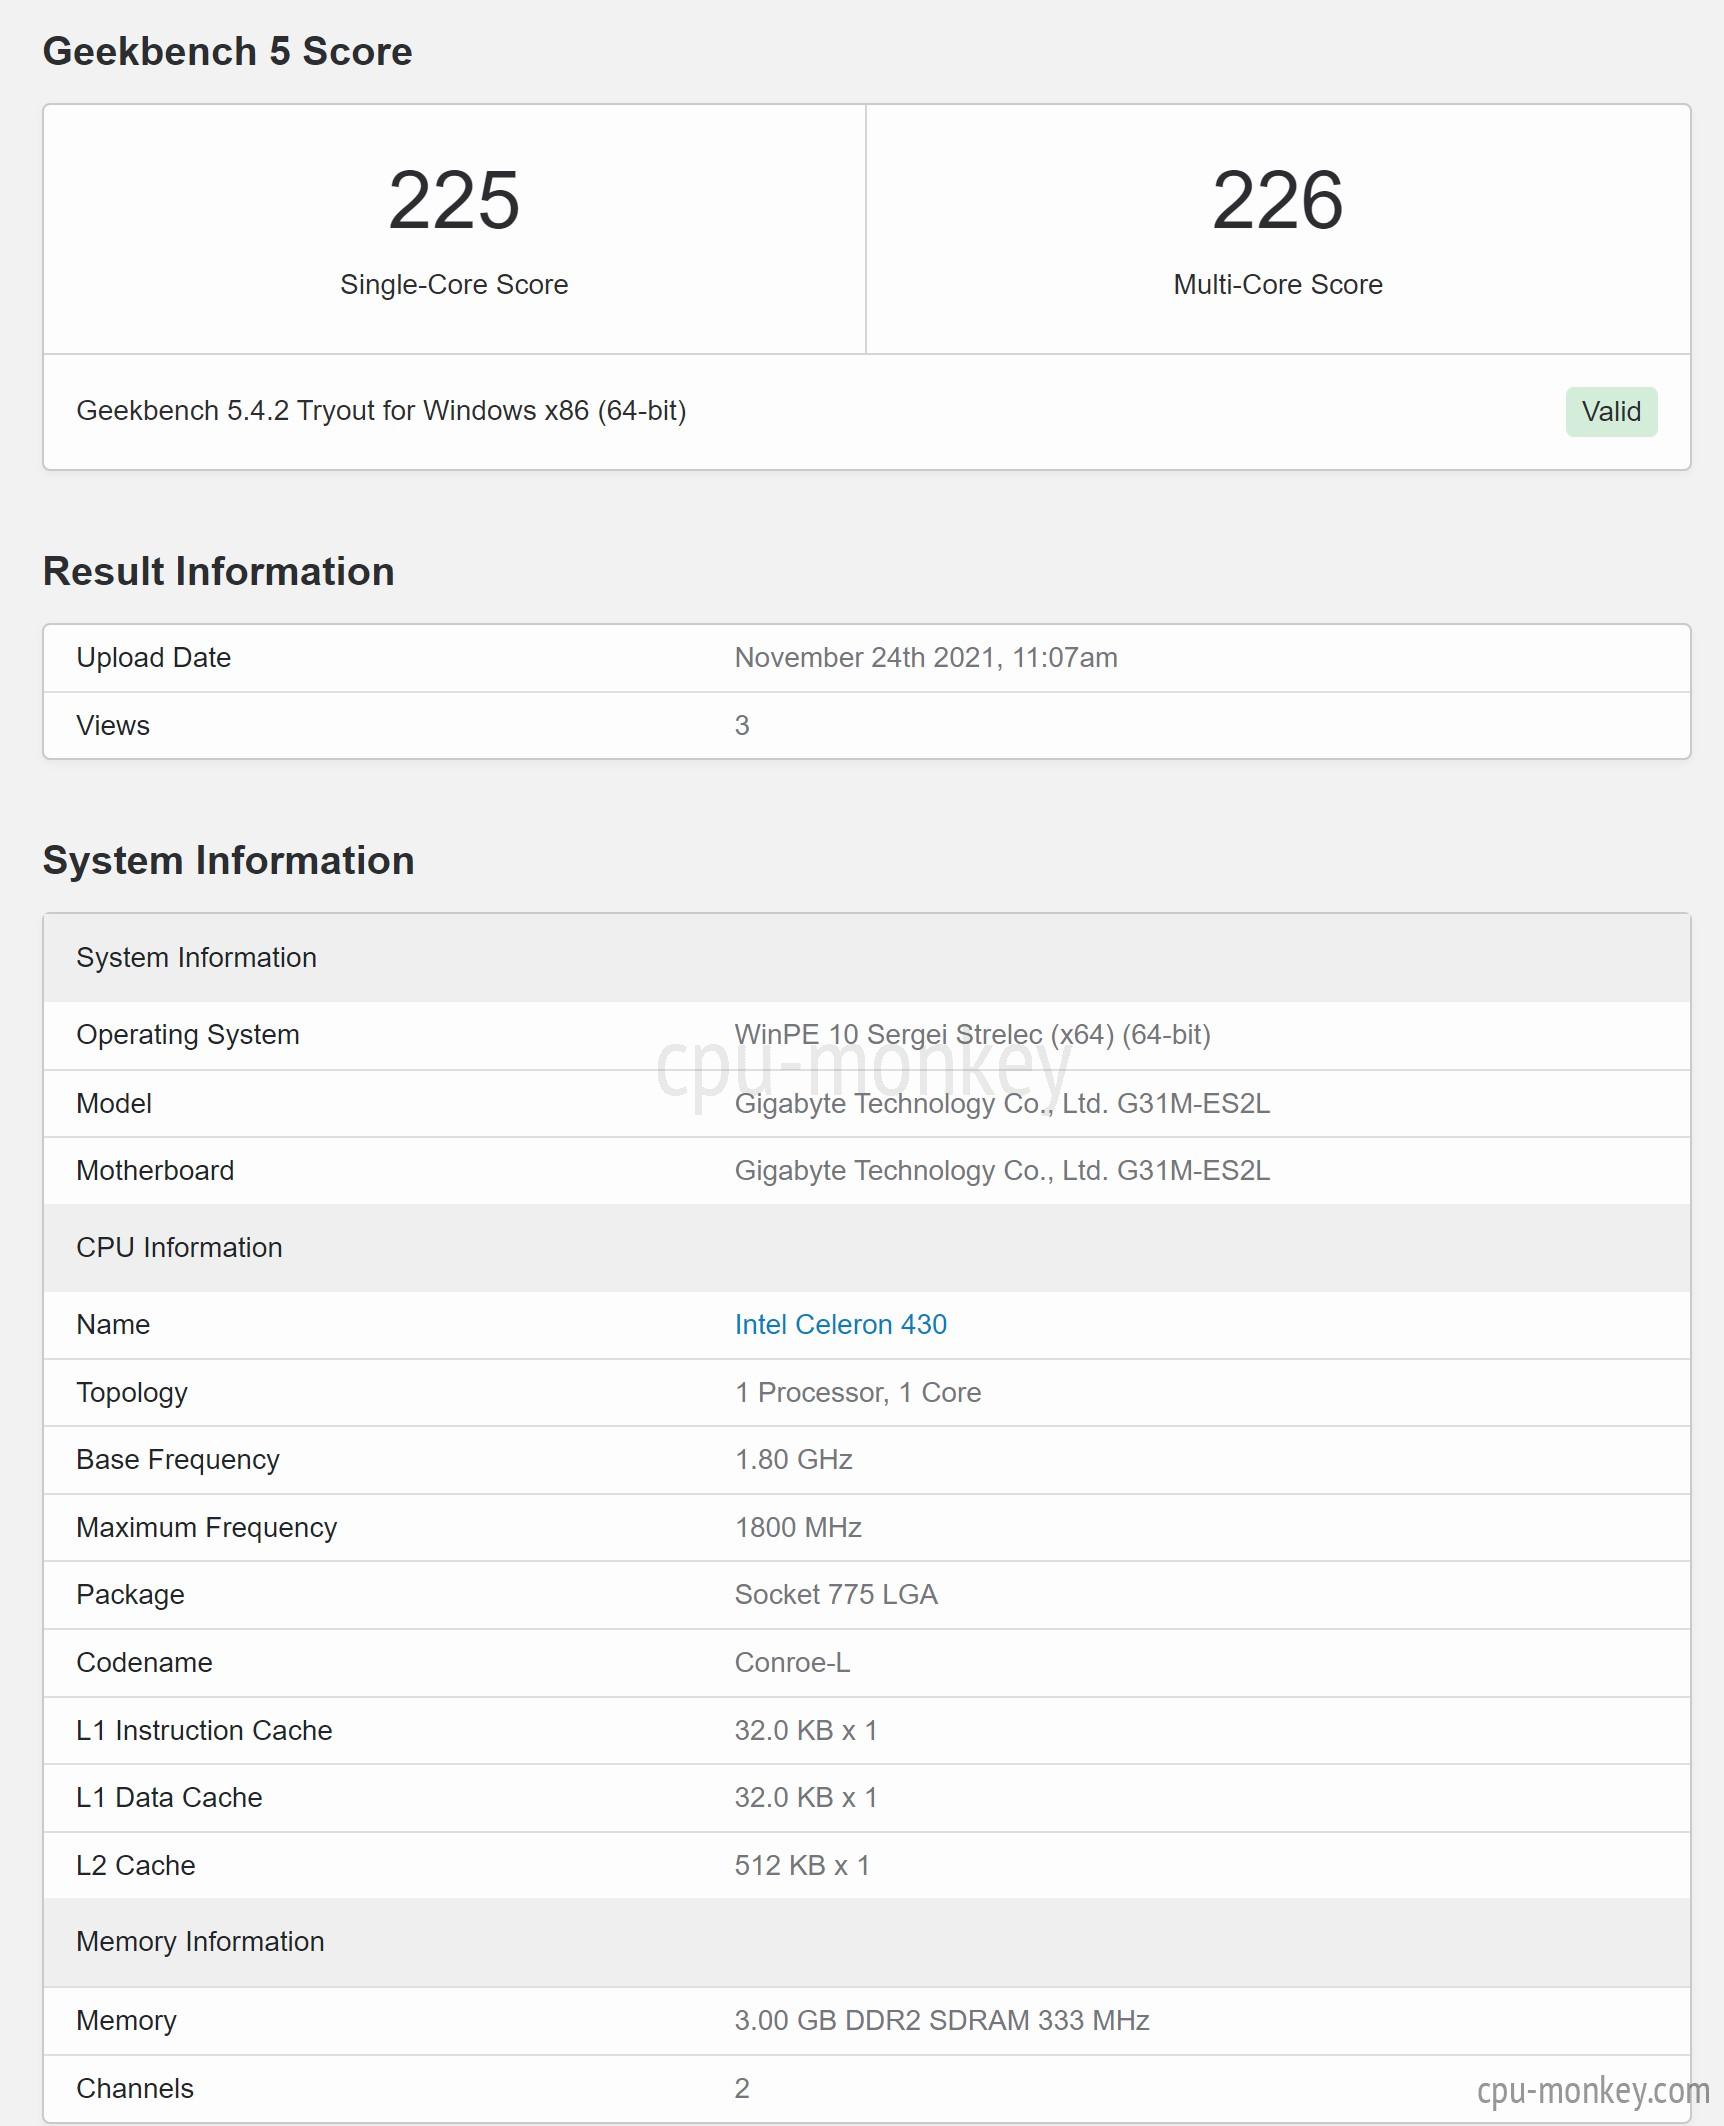
Task: Click the Result Information heading
Action: (x=218, y=571)
